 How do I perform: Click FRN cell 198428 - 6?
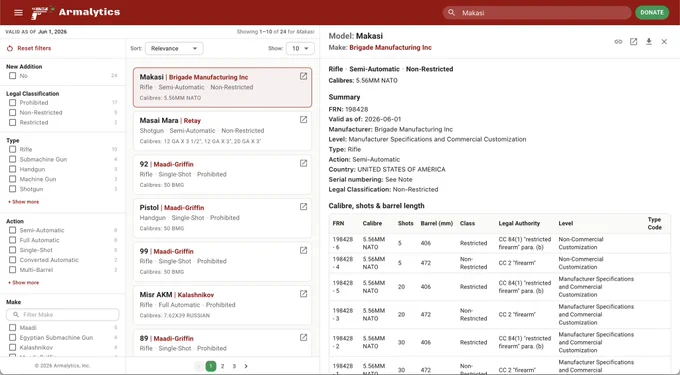click(343, 243)
